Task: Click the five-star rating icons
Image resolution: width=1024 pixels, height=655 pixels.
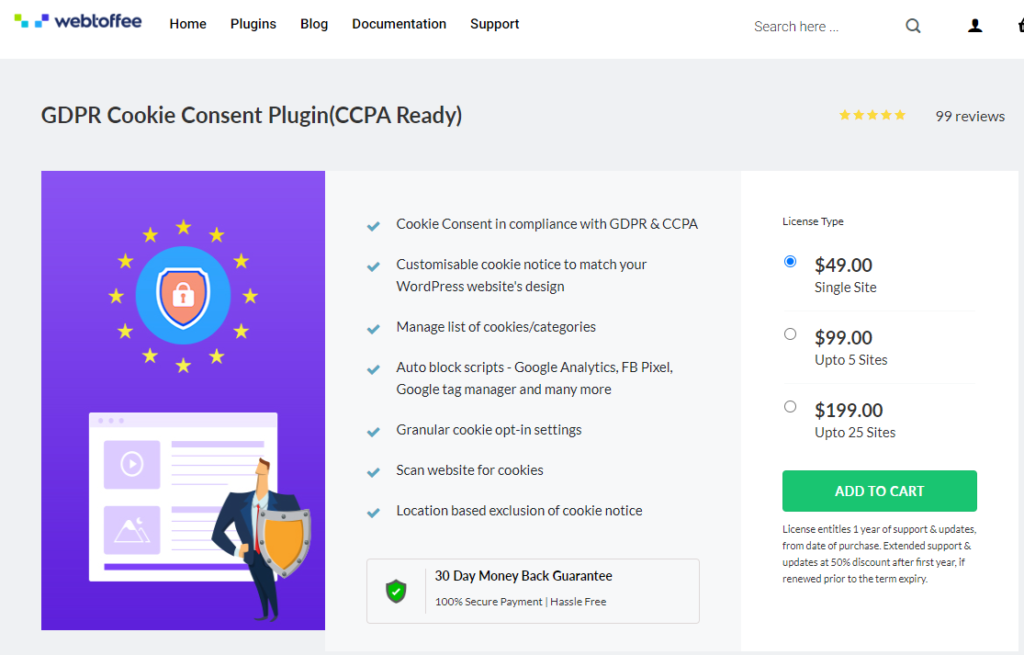Action: (872, 116)
